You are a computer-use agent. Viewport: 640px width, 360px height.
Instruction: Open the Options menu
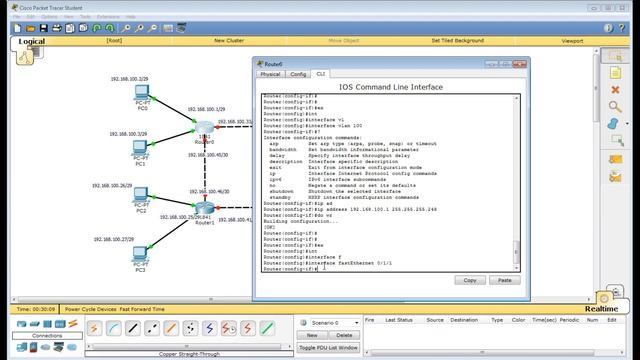[x=49, y=17]
